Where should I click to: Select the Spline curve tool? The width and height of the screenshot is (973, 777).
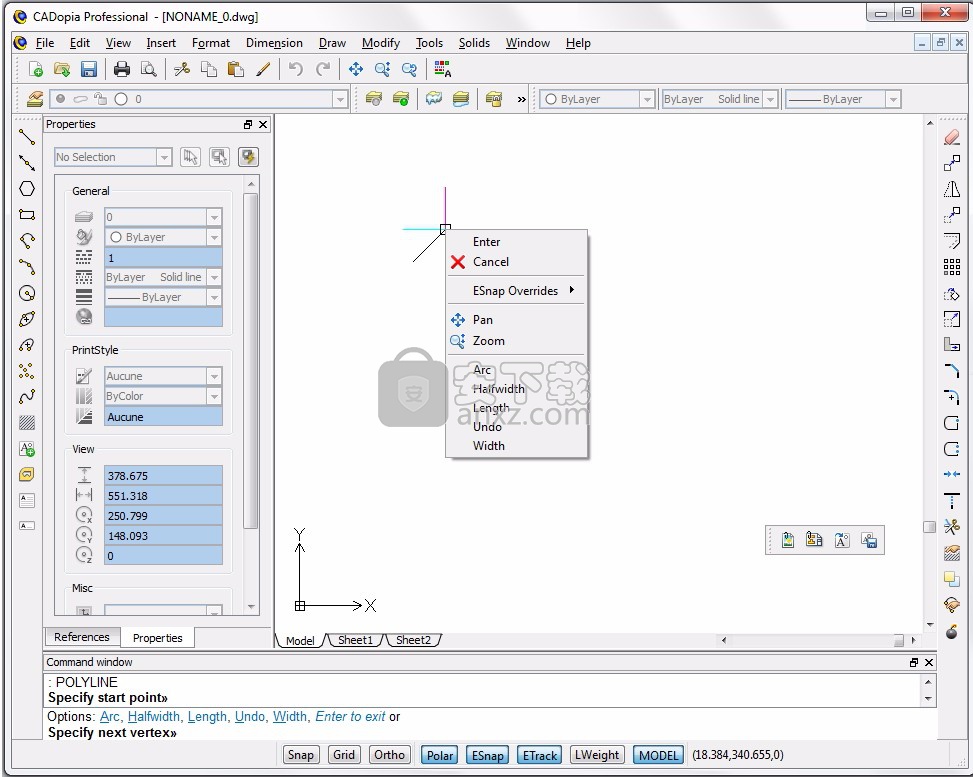click(x=27, y=397)
